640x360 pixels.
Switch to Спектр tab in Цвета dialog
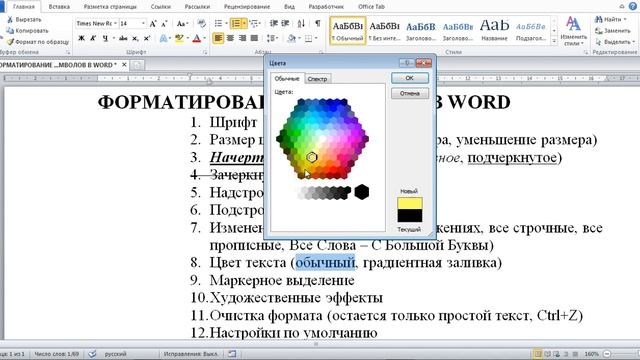click(x=317, y=79)
